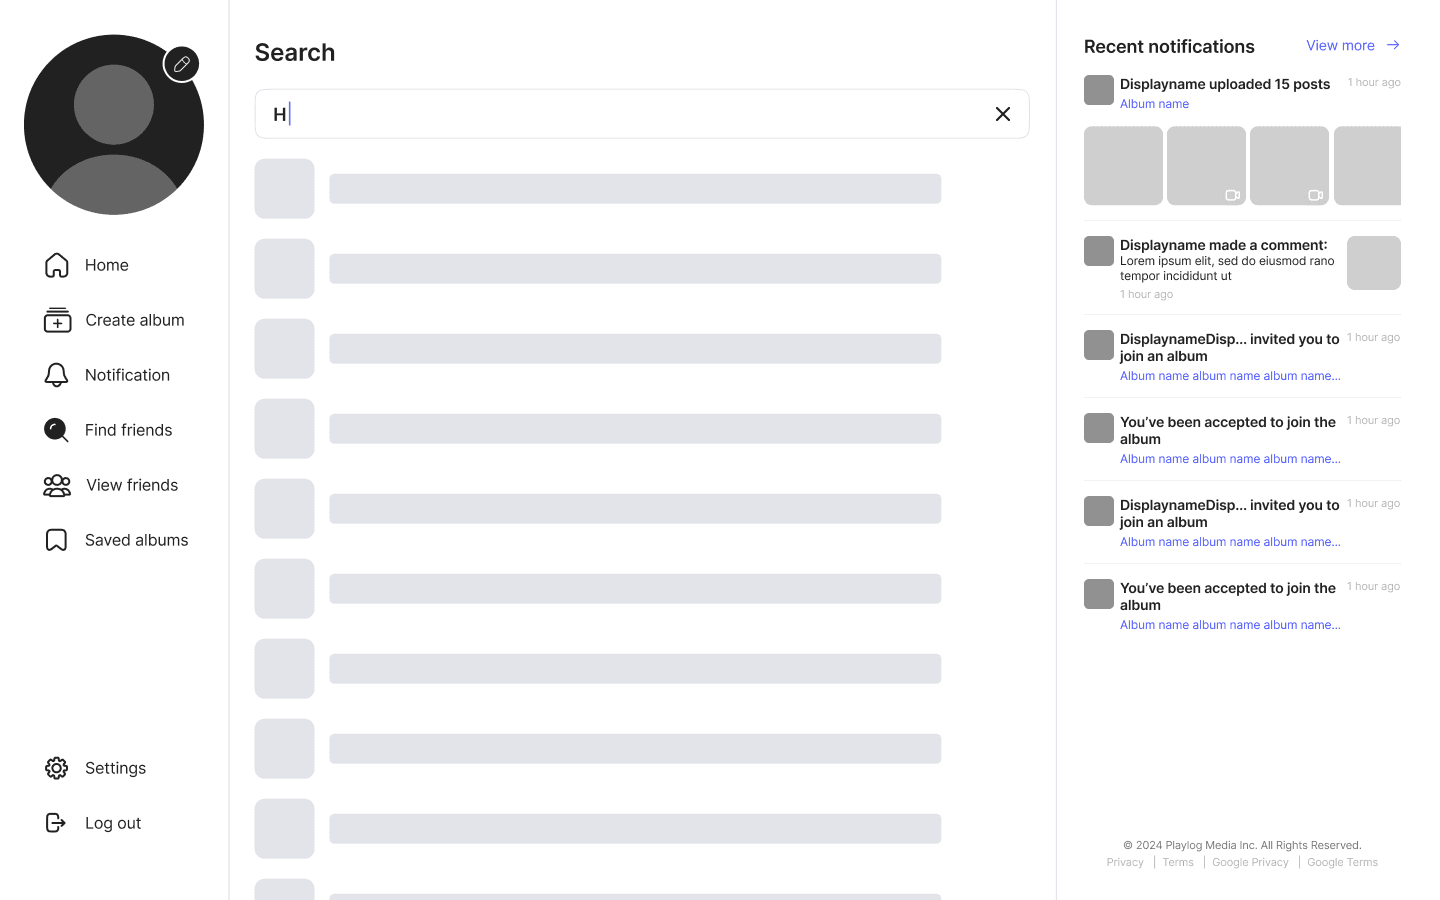Open the comment's image thumbnail

tap(1373, 263)
